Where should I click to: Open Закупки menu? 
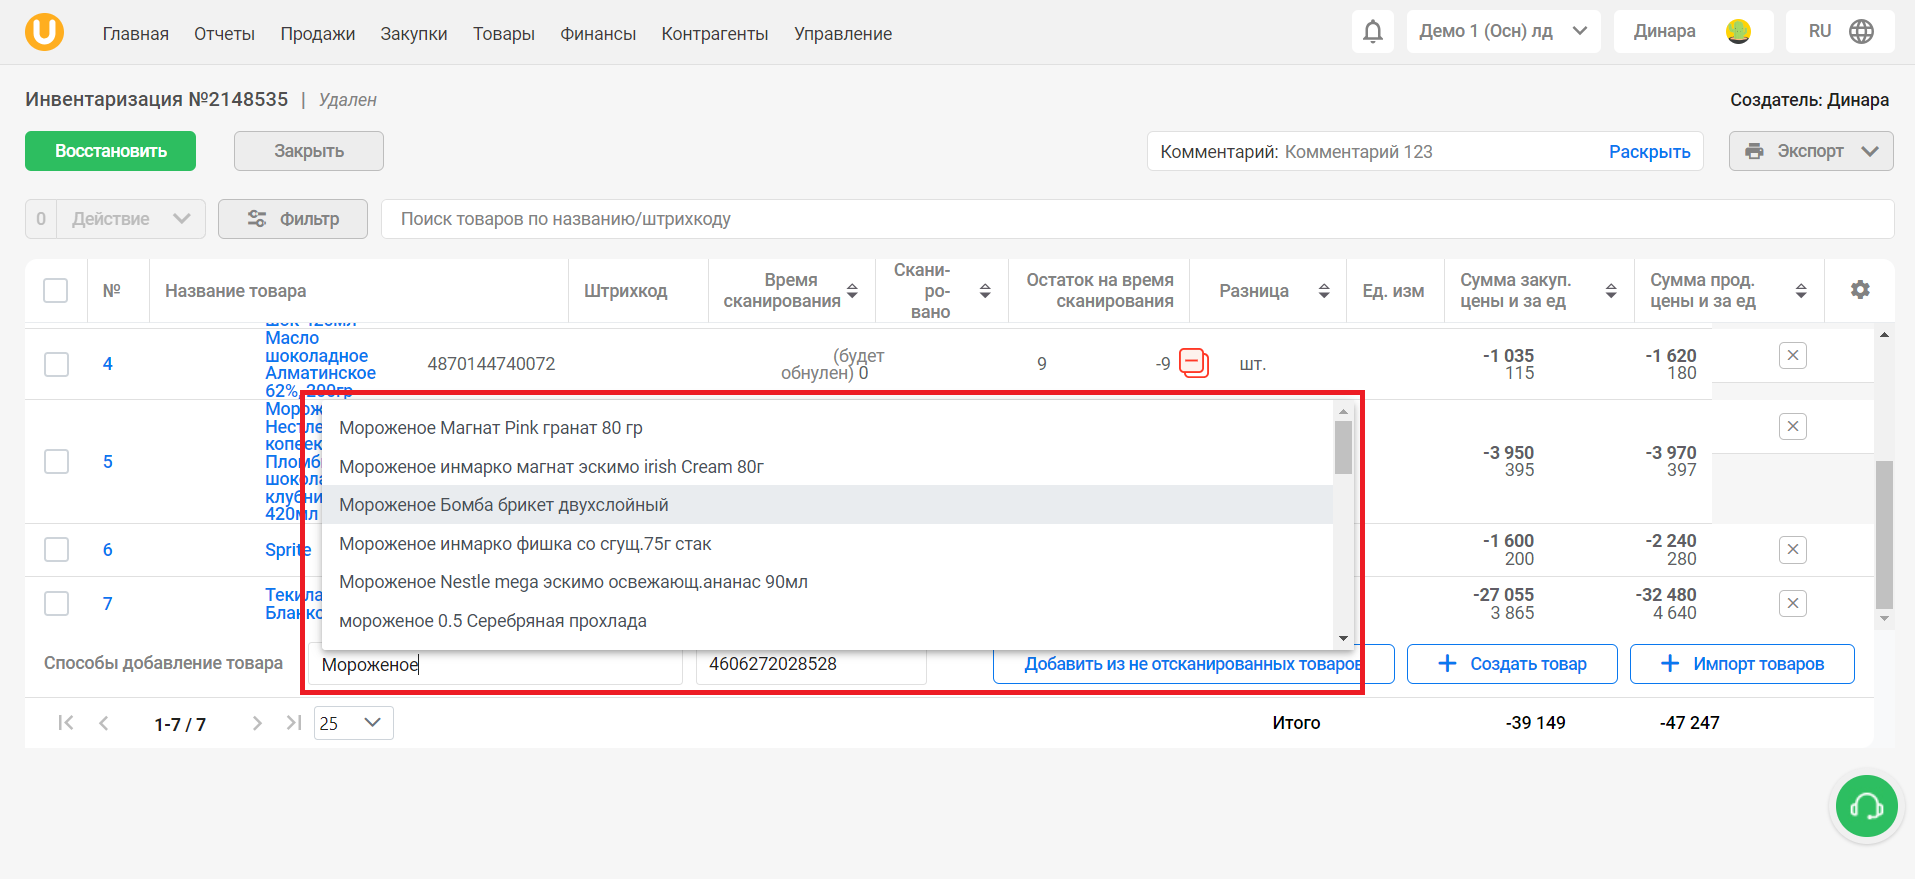tap(414, 34)
